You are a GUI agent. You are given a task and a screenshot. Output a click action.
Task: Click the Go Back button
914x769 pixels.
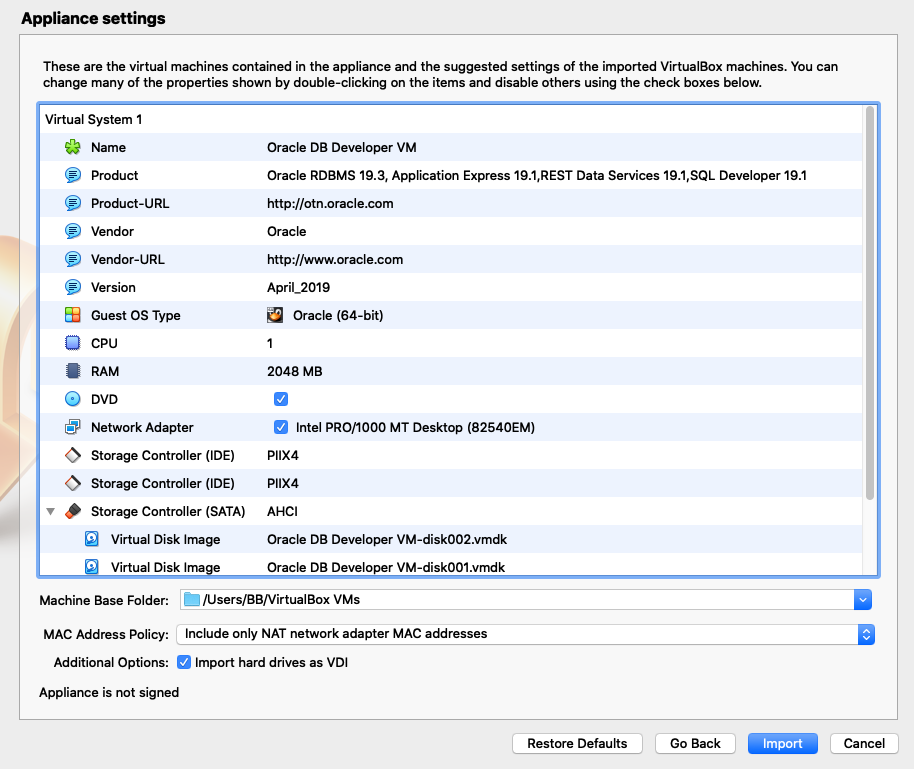pos(695,743)
